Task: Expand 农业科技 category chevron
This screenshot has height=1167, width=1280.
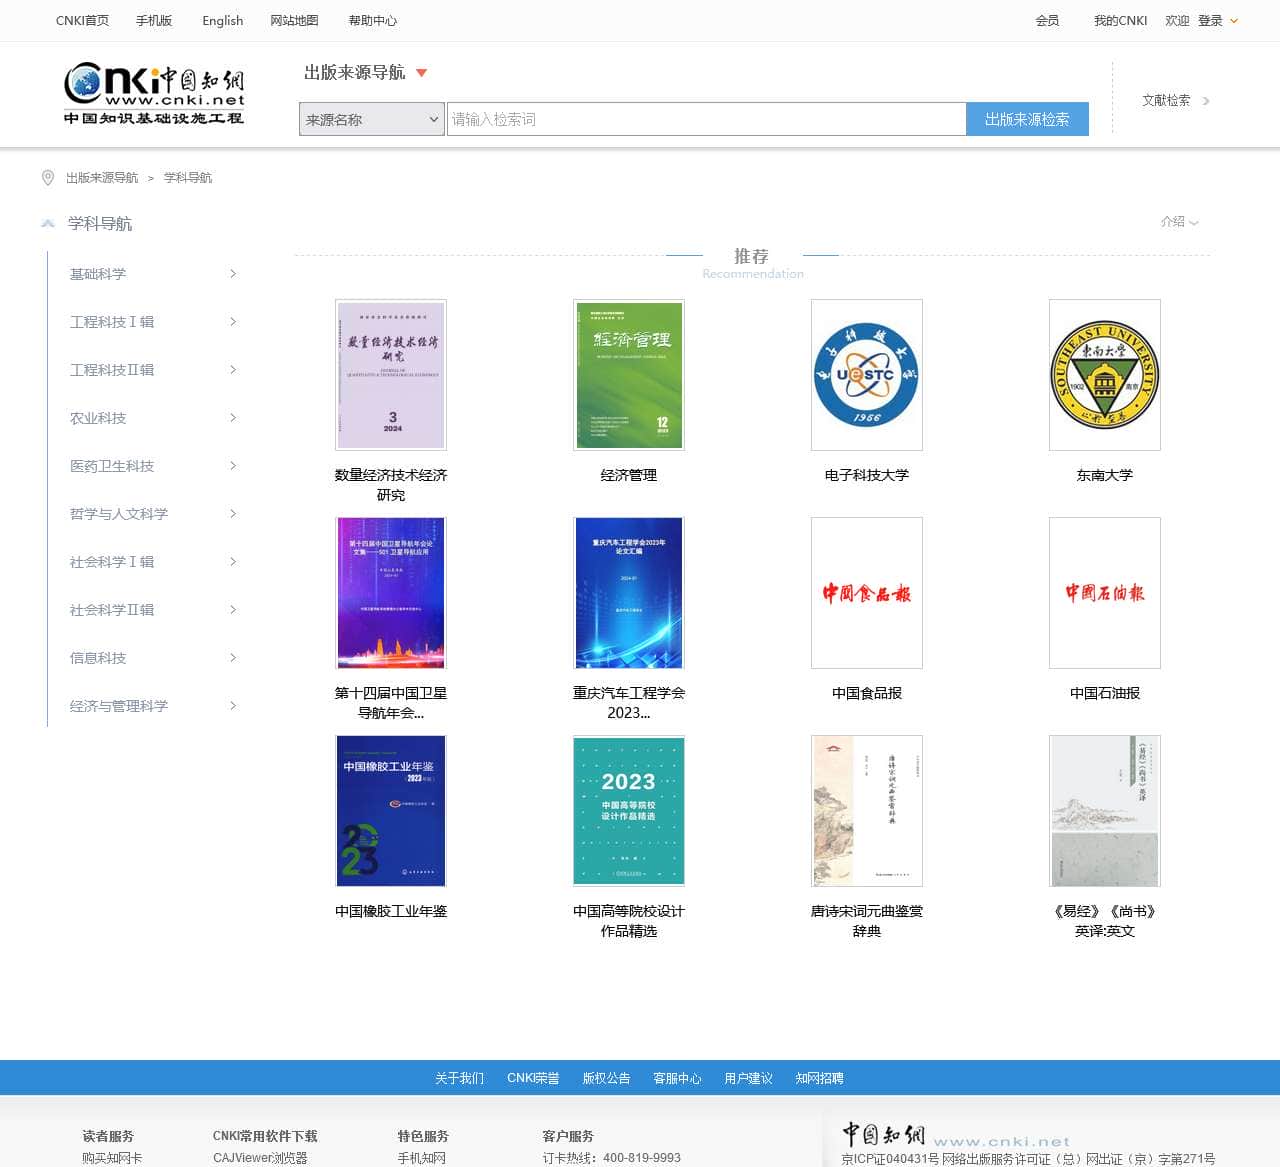Action: tap(233, 418)
